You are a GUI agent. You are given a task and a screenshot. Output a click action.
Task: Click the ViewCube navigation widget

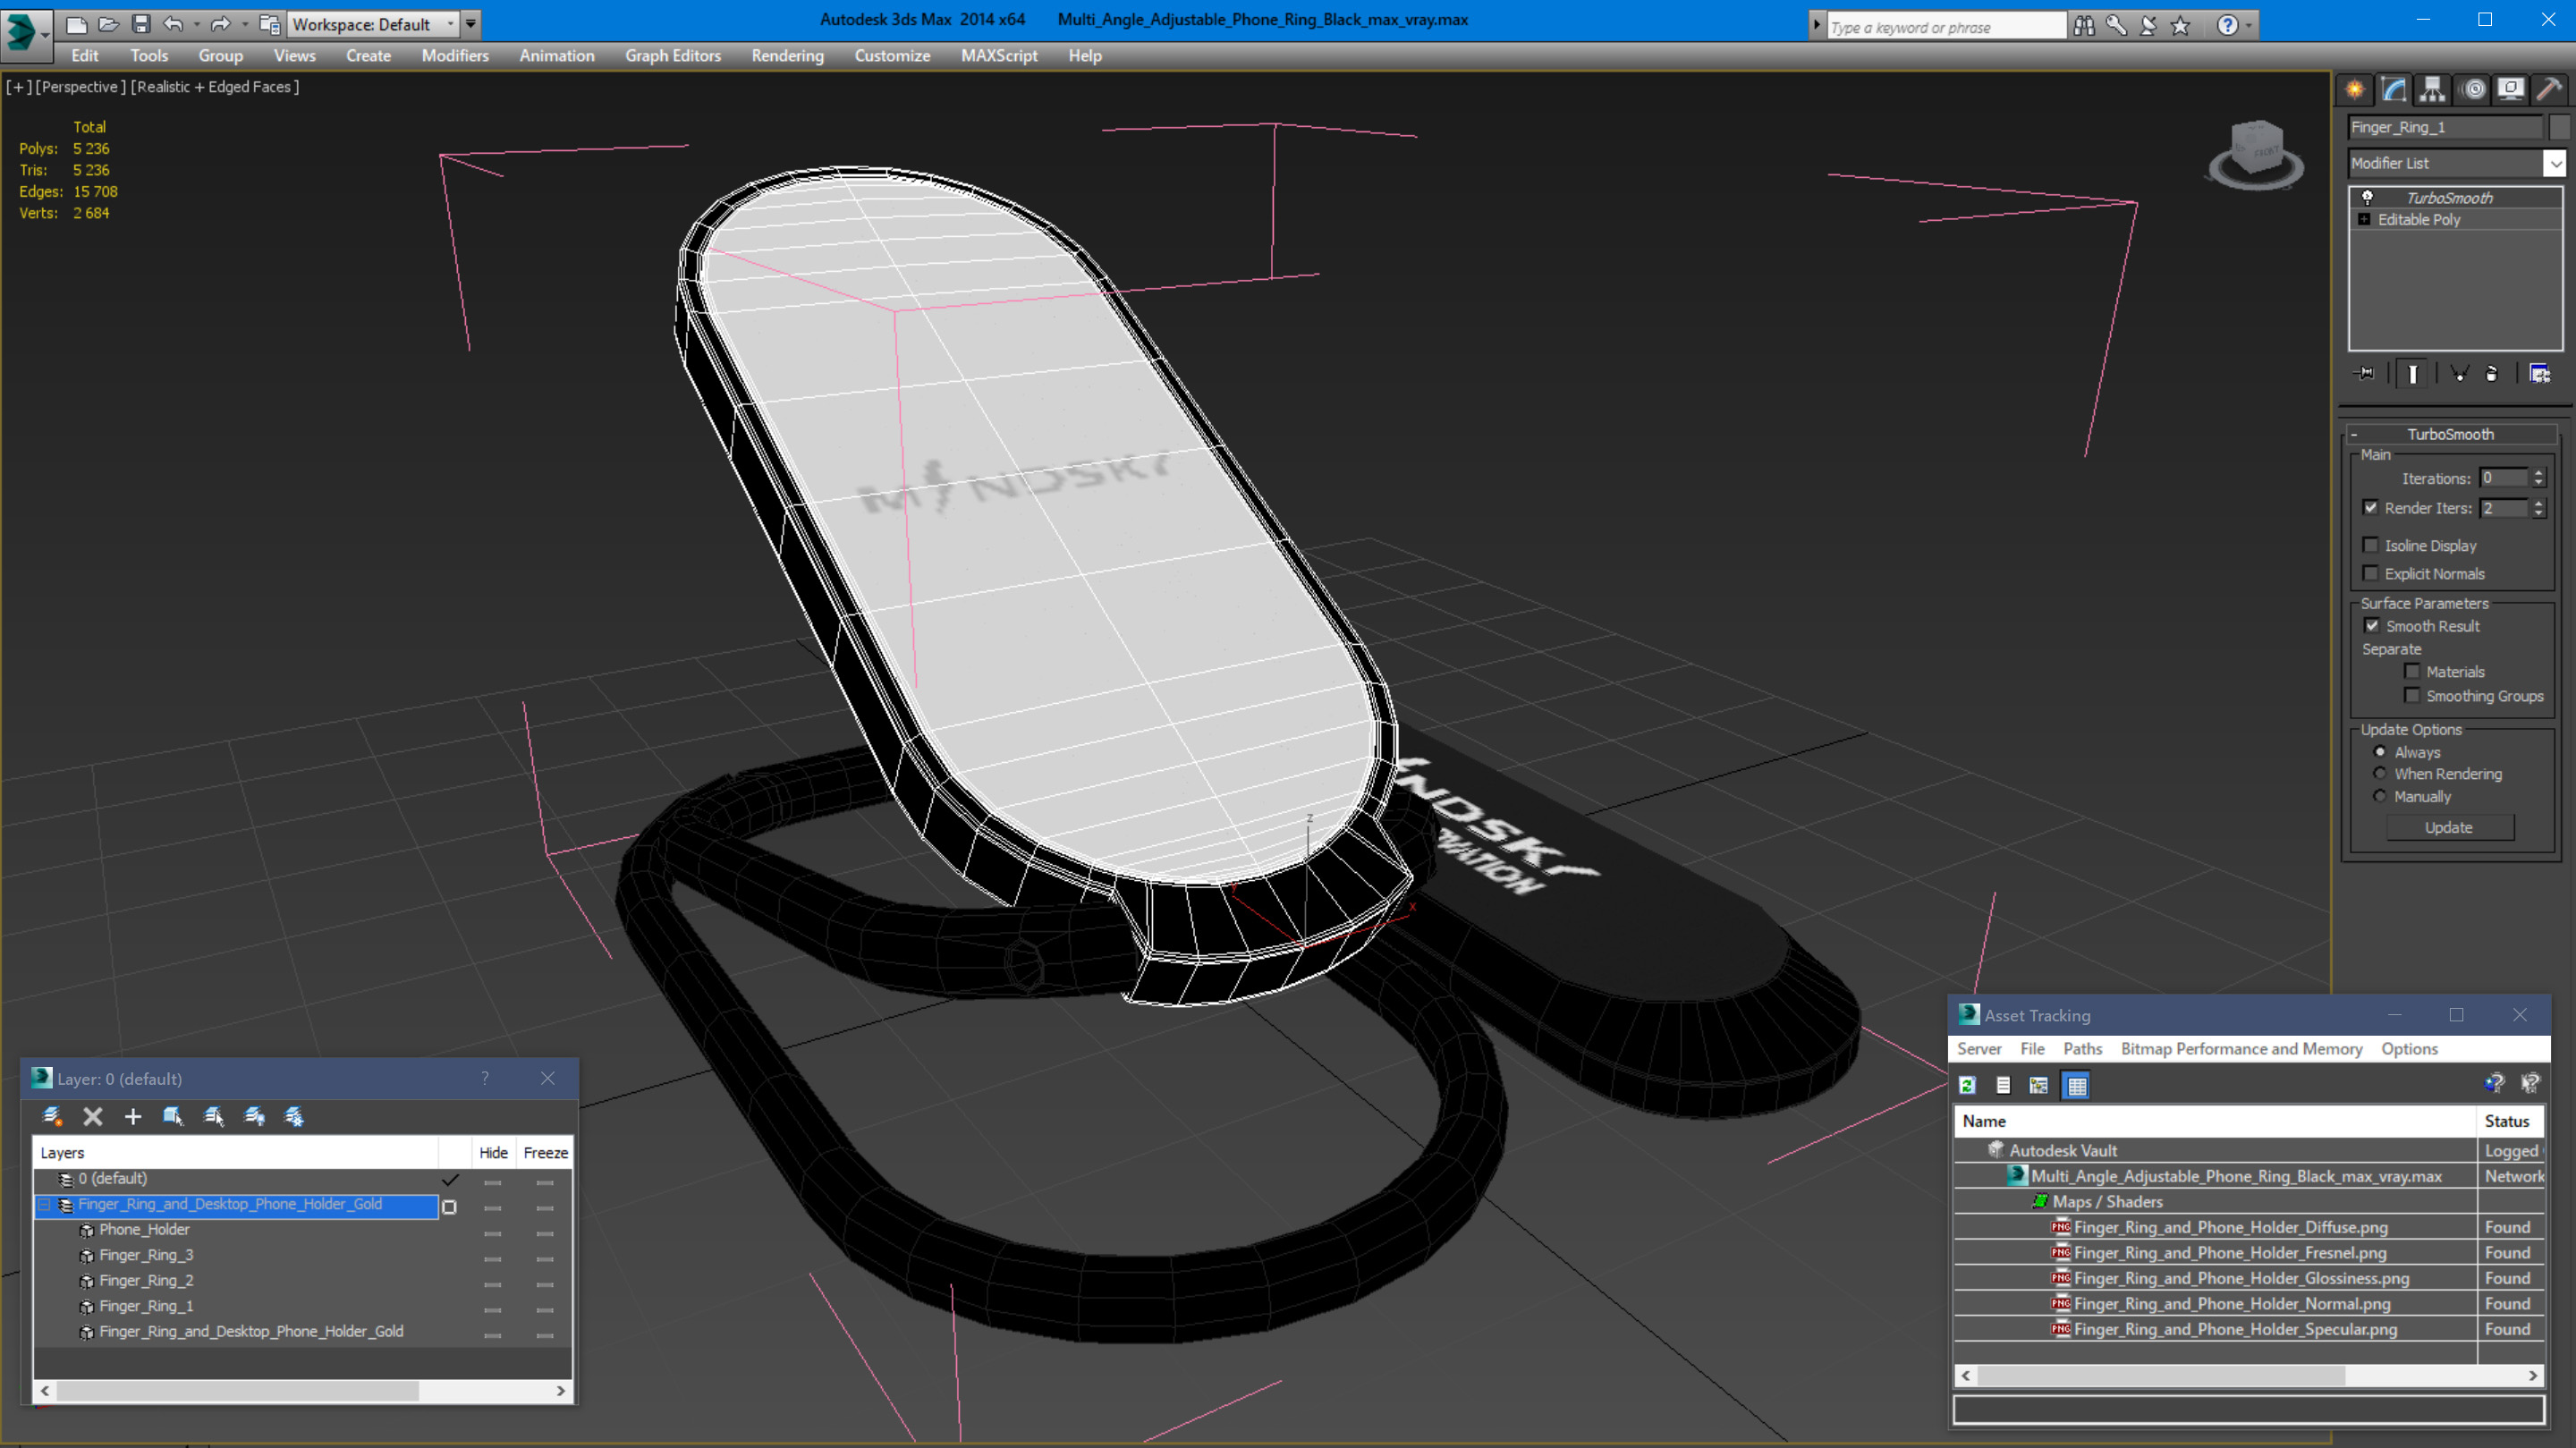click(2256, 155)
